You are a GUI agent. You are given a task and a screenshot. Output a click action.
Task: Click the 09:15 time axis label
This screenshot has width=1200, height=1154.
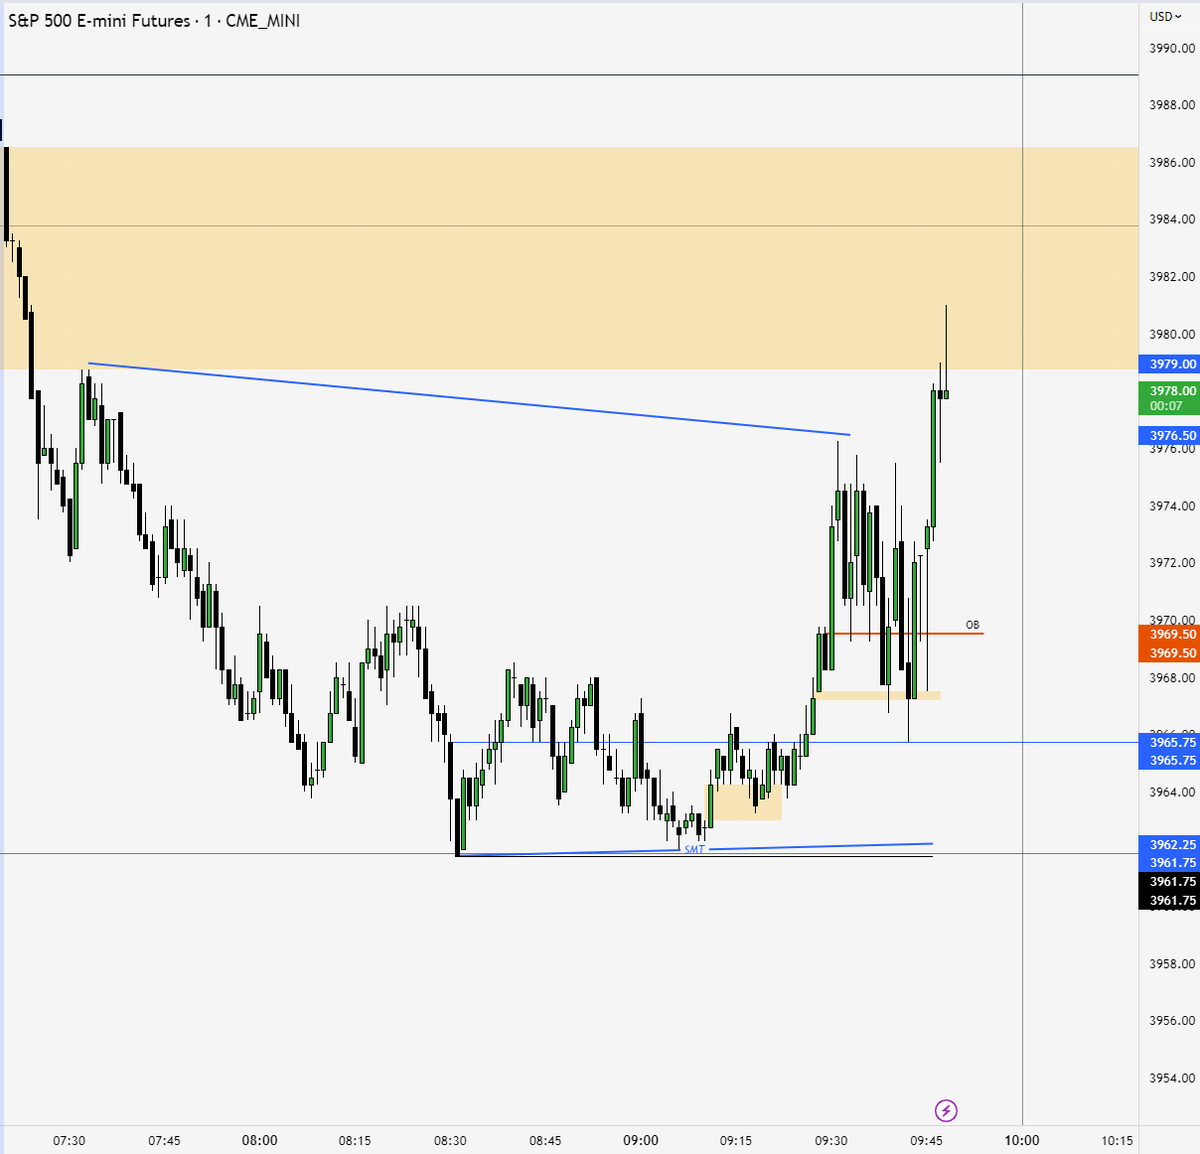click(736, 1141)
